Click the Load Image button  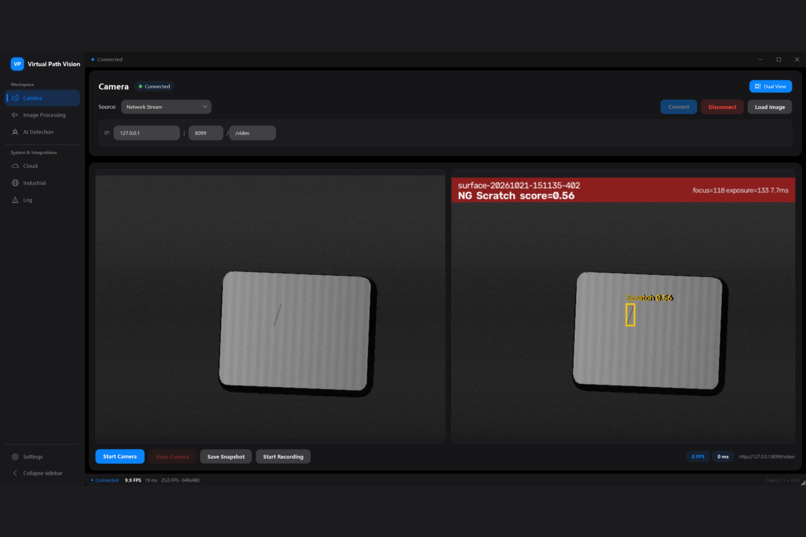pyautogui.click(x=770, y=107)
